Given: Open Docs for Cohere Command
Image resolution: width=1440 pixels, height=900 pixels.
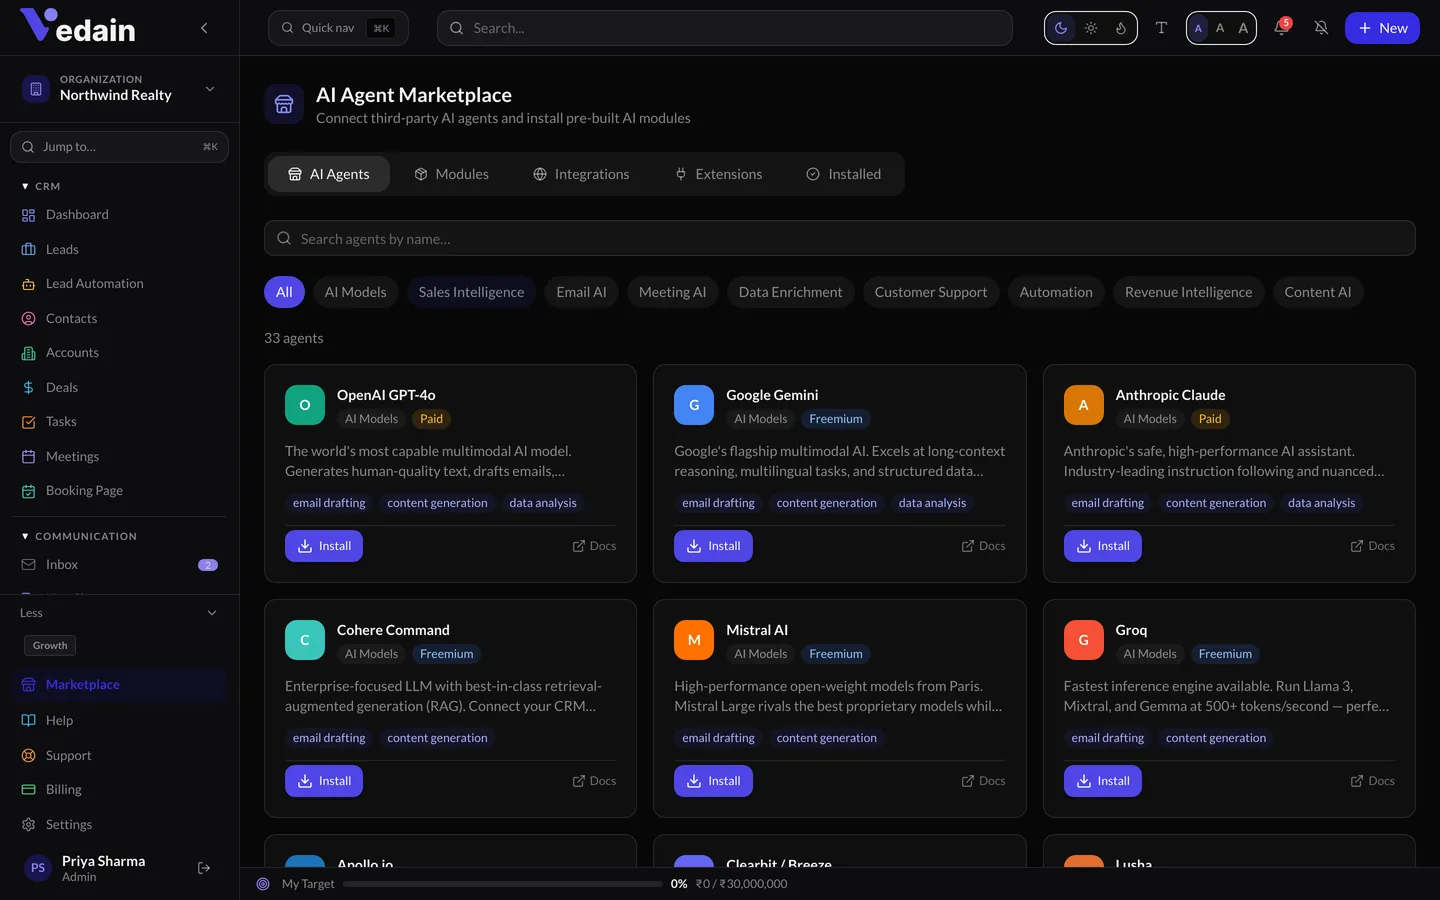Looking at the screenshot, I should [594, 781].
